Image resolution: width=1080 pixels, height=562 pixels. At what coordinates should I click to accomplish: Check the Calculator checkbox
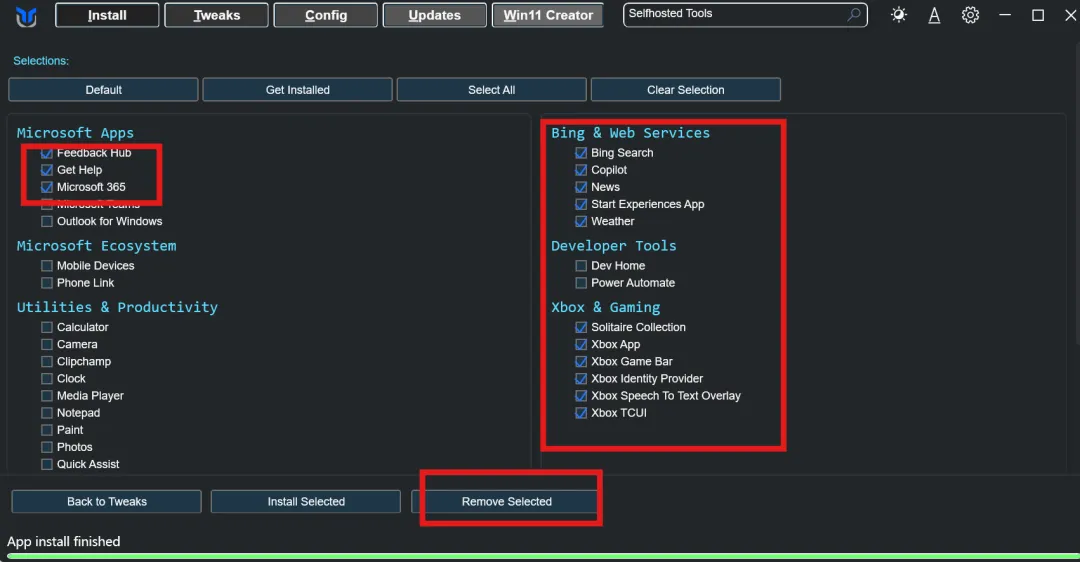(x=47, y=327)
